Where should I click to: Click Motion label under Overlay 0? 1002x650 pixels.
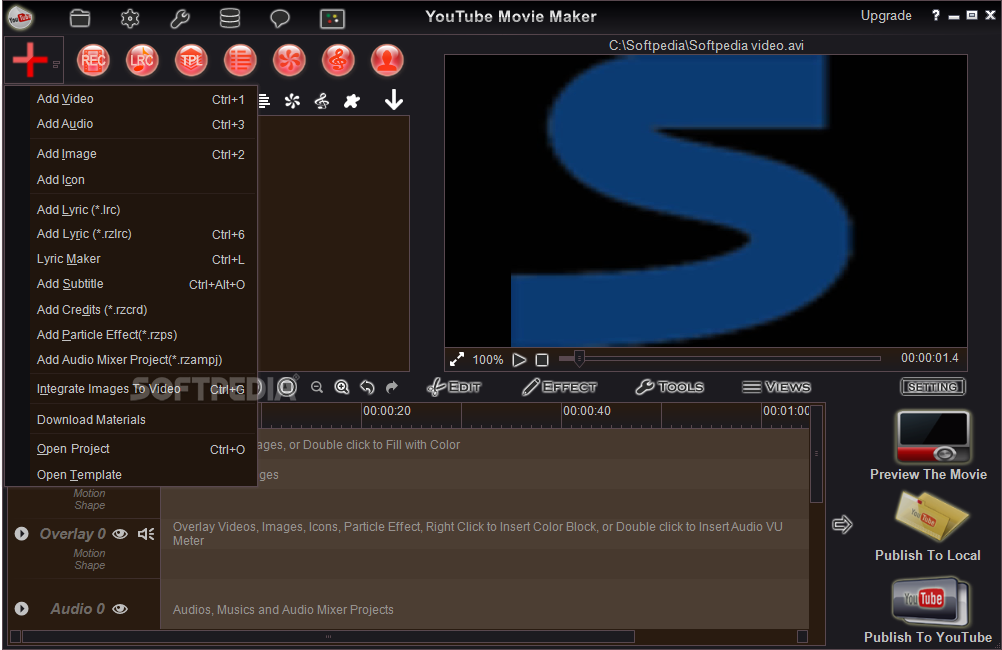pyautogui.click(x=89, y=553)
